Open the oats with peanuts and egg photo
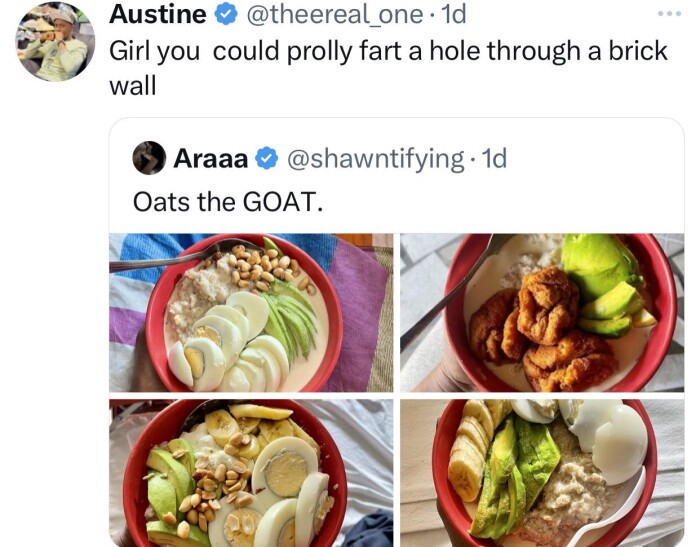Image resolution: width=700 pixels, height=547 pixels. click(251, 313)
